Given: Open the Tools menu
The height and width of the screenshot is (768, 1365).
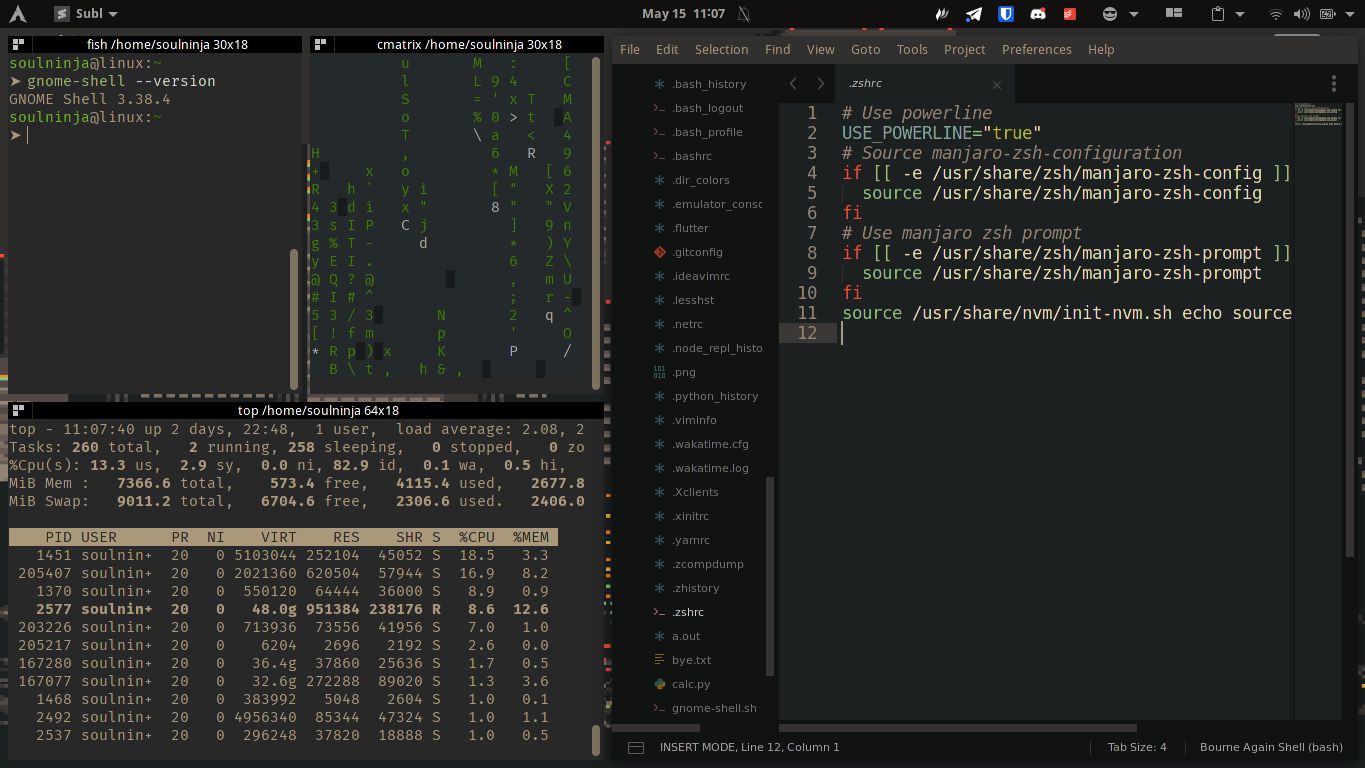Looking at the screenshot, I should (911, 49).
